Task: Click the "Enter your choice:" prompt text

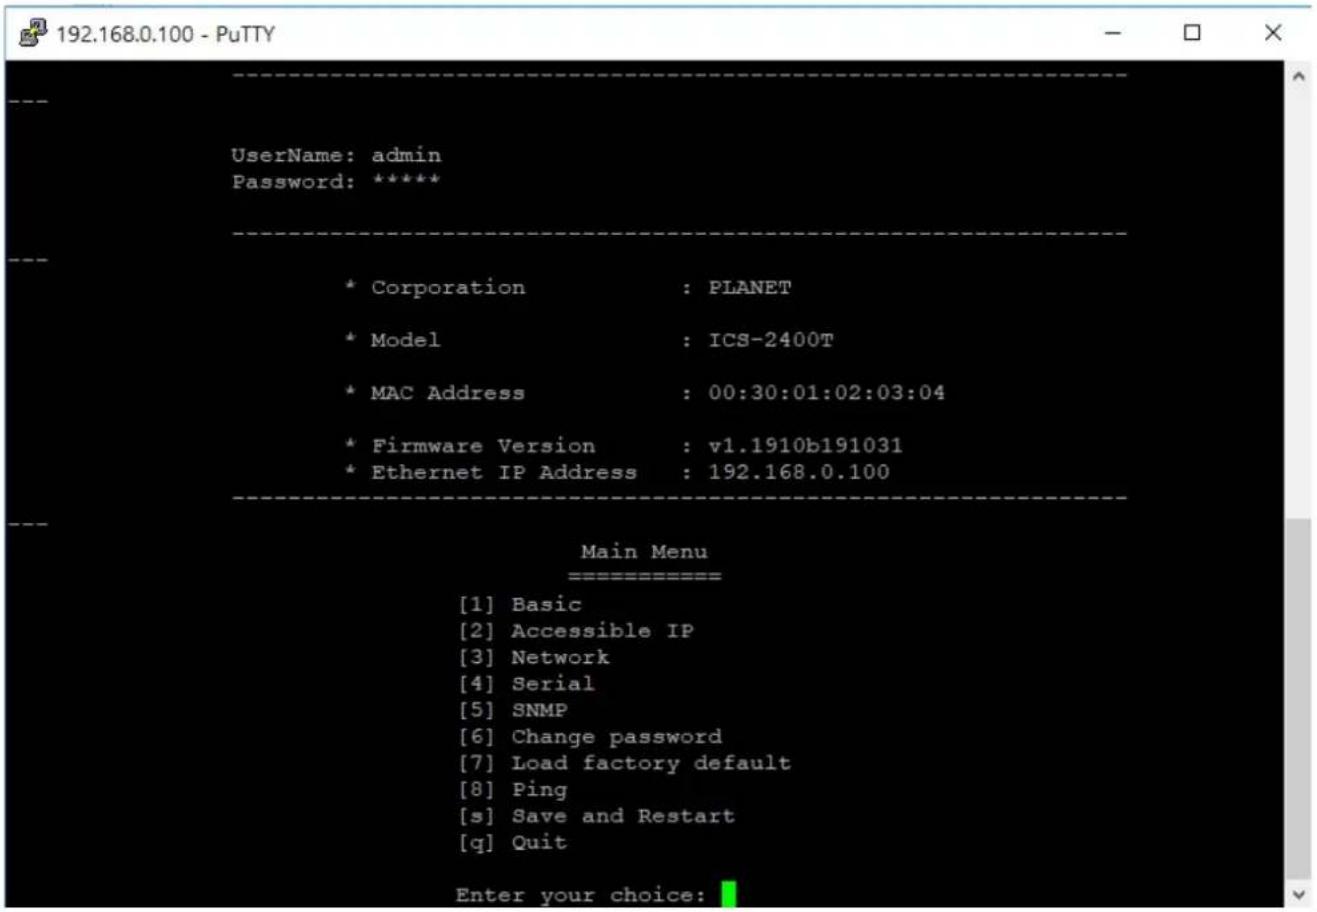Action: (581, 895)
